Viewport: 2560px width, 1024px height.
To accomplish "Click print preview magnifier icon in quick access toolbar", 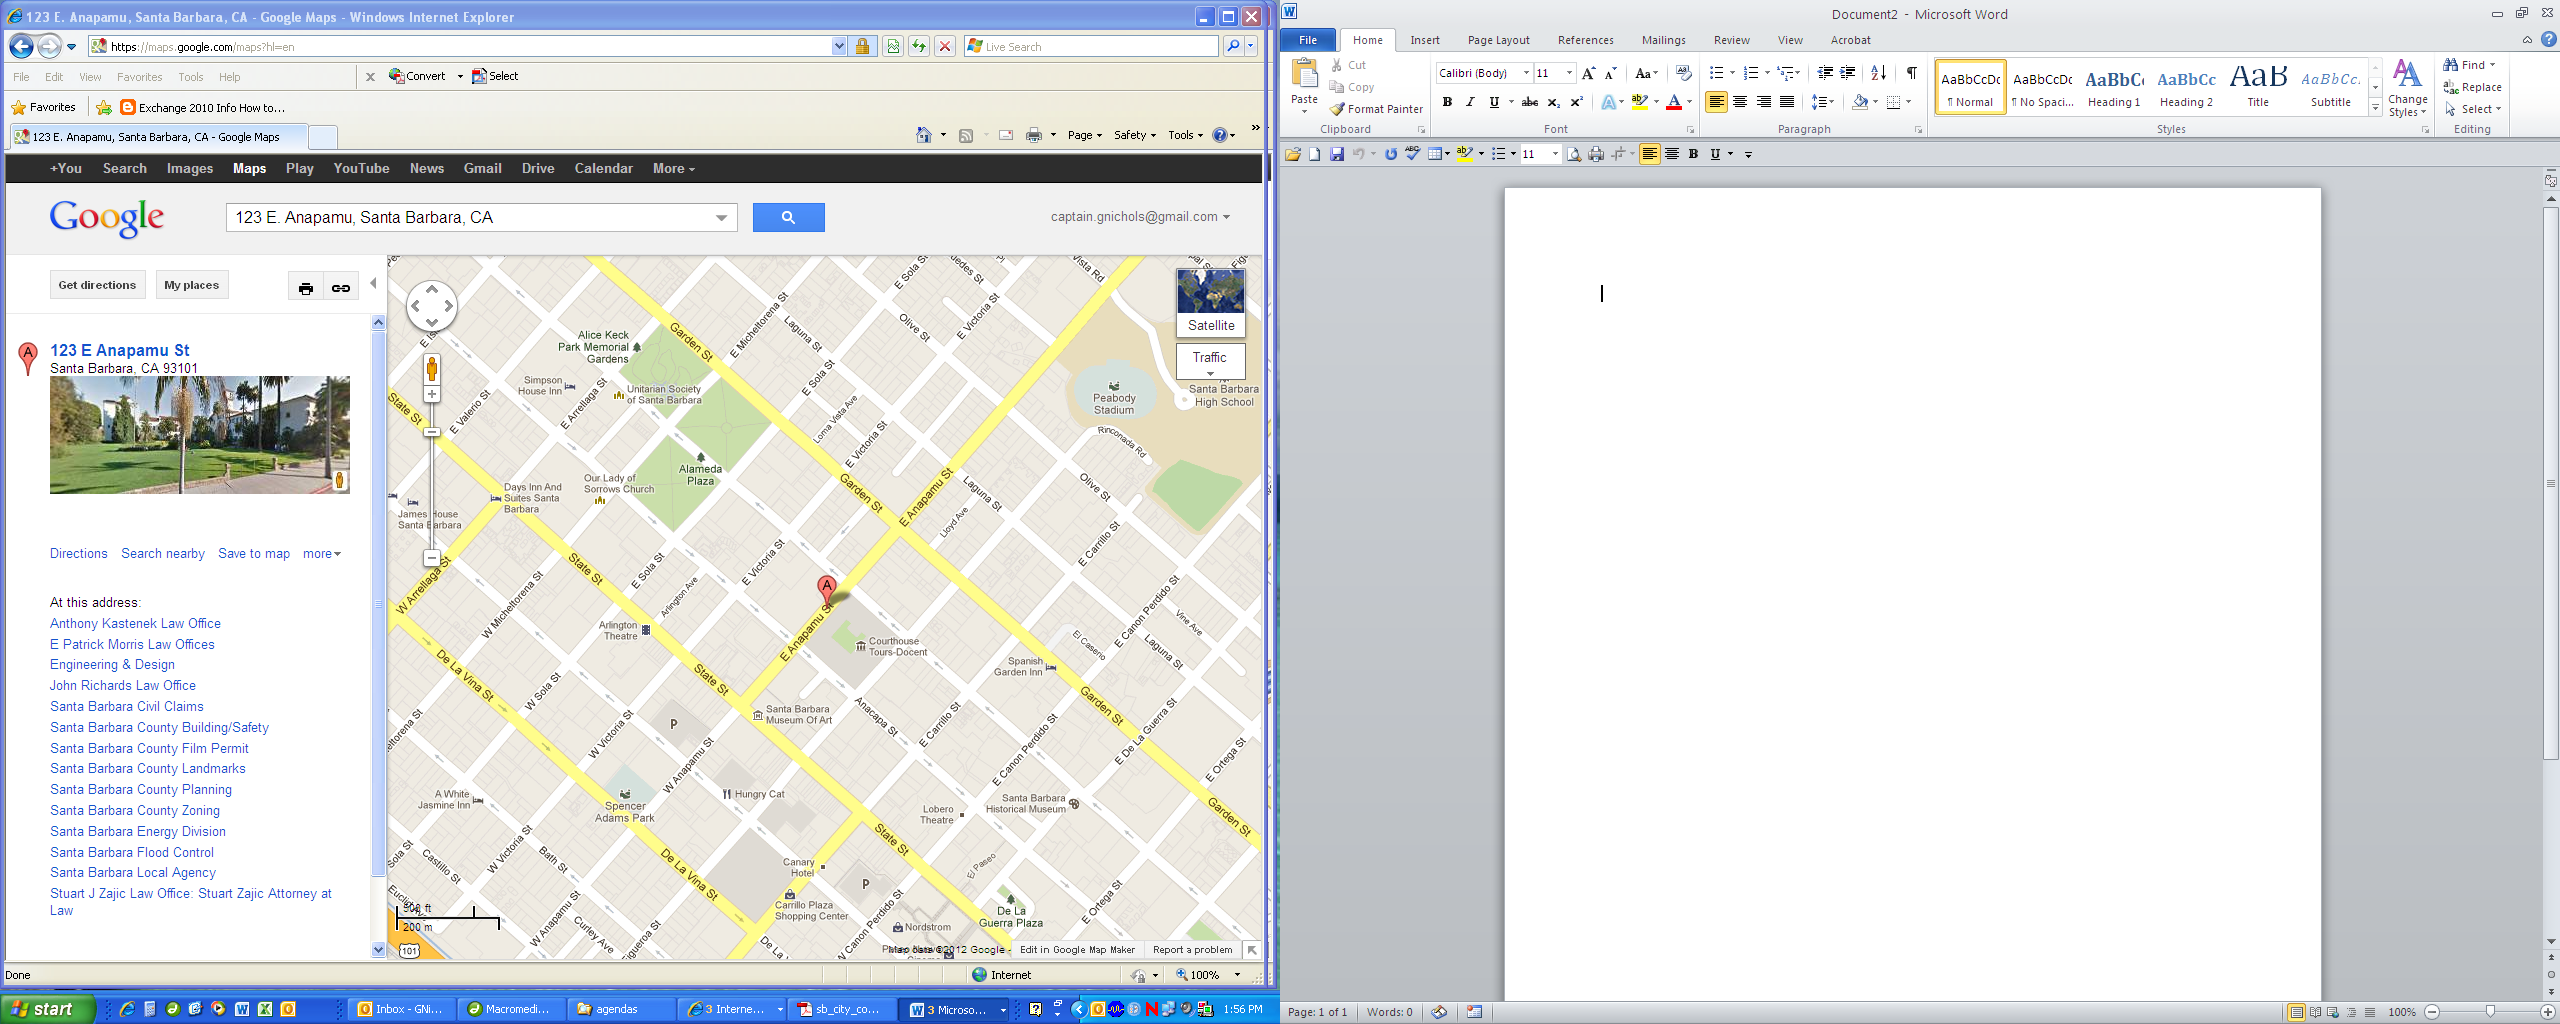I will tap(1574, 154).
